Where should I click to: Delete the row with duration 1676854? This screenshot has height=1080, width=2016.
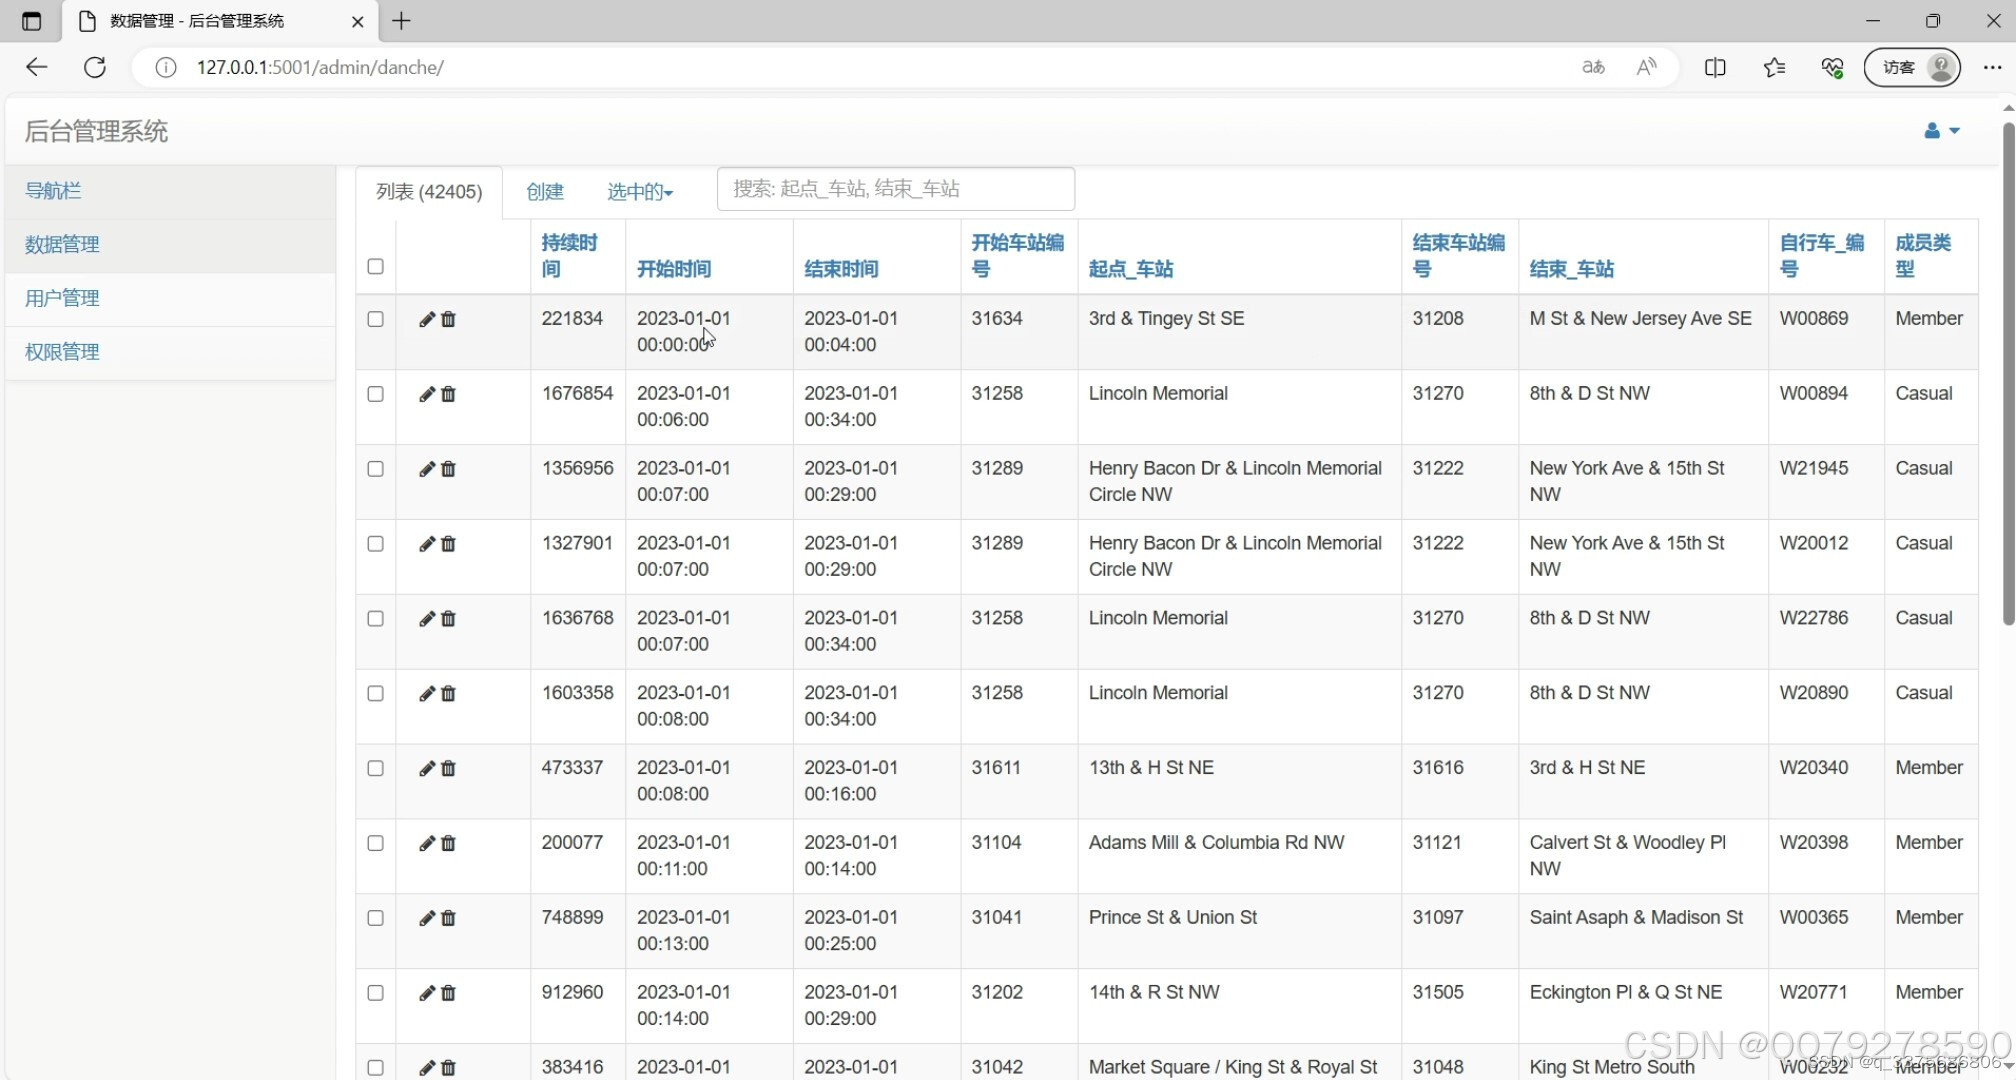[448, 394]
